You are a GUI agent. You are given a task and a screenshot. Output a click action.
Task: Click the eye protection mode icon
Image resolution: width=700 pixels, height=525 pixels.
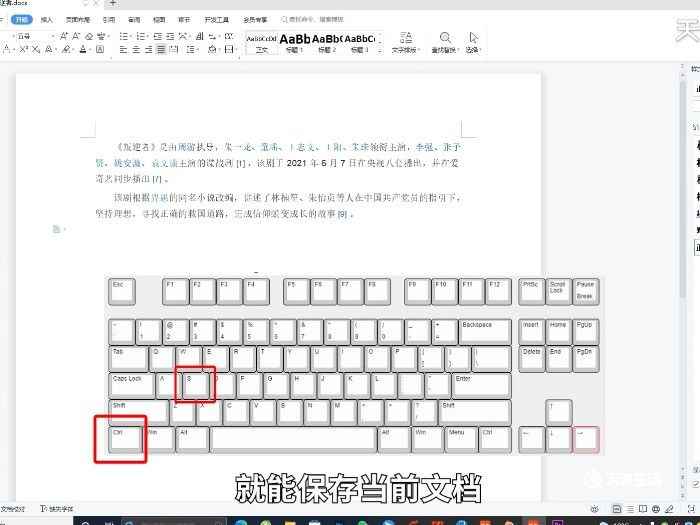pos(594,509)
